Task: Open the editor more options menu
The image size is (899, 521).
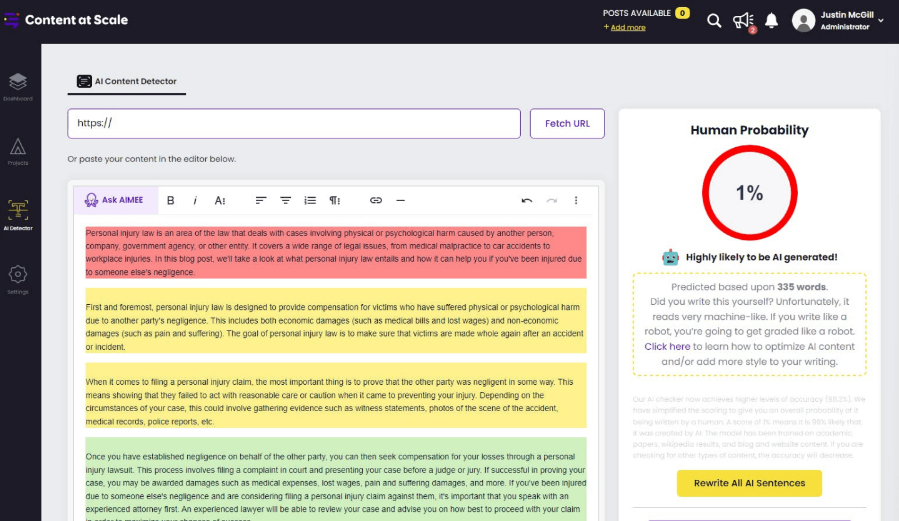Action: (576, 201)
